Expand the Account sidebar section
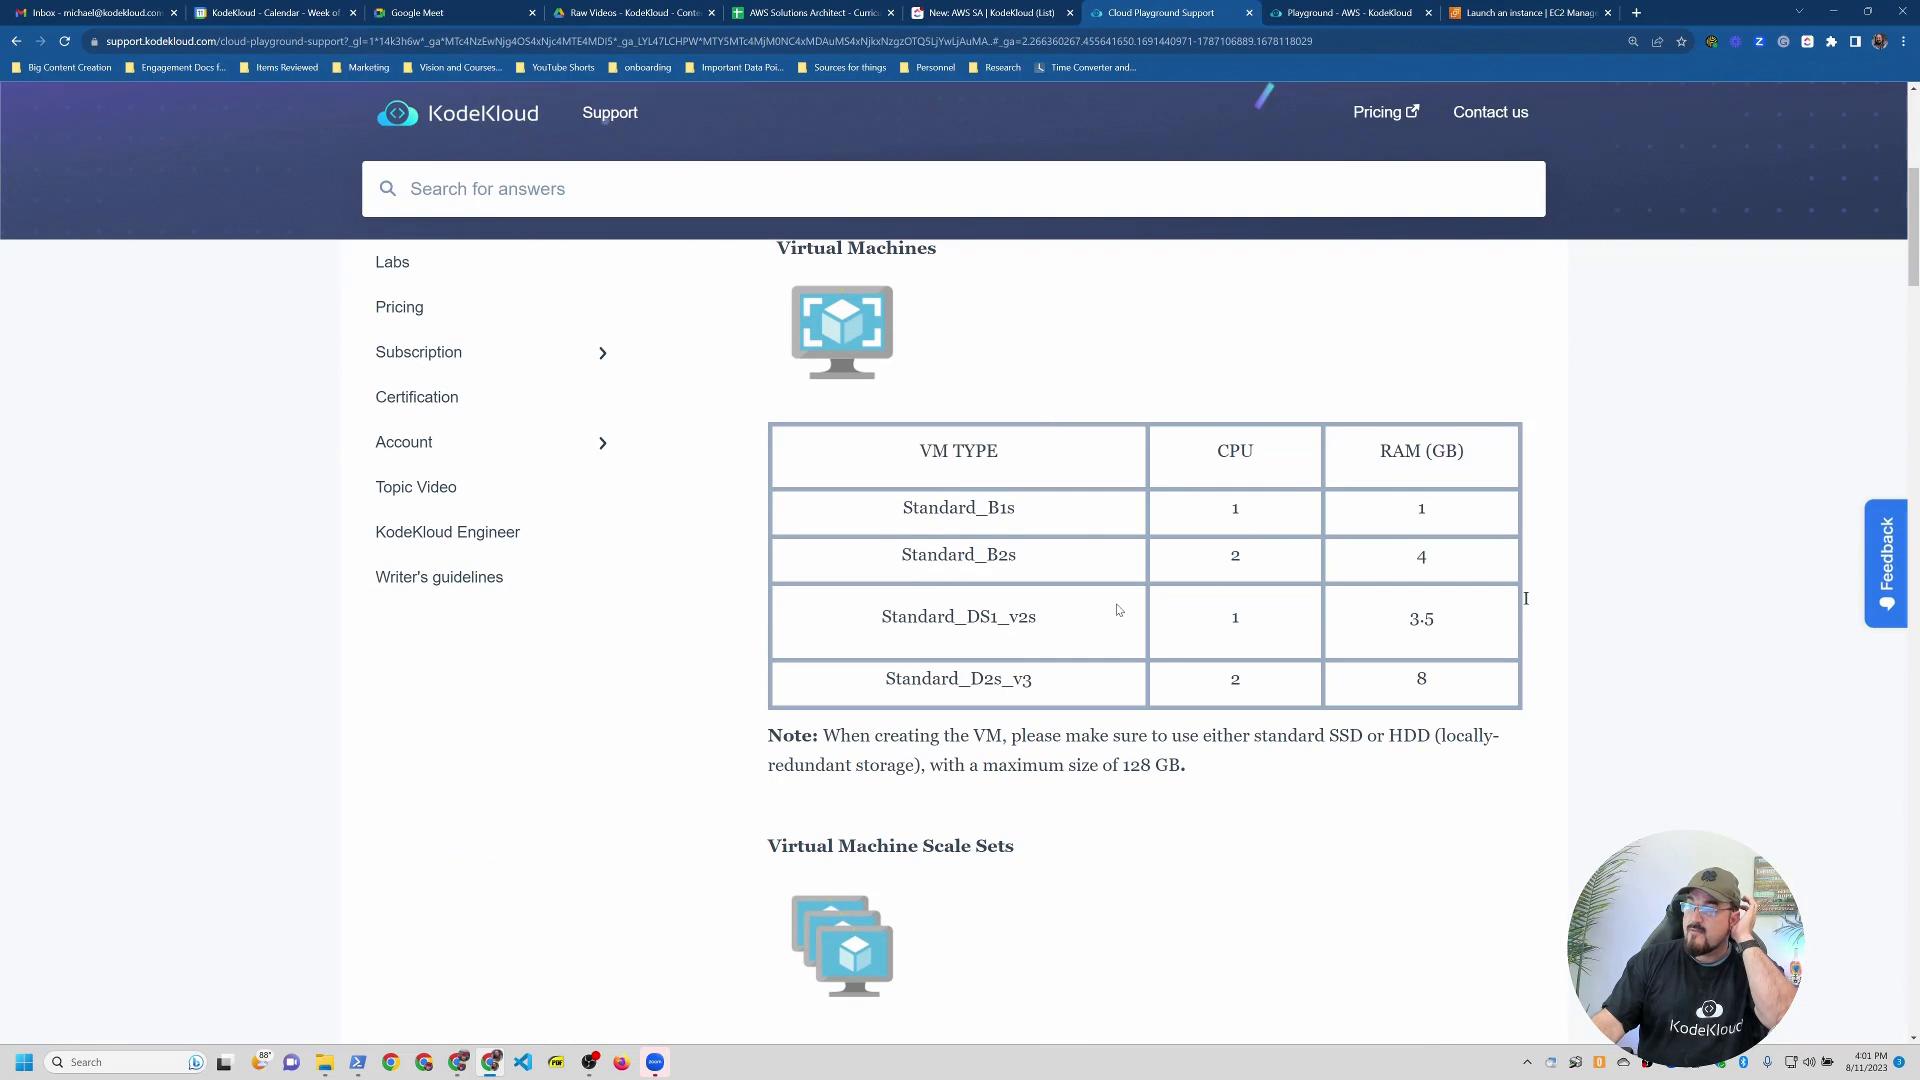This screenshot has width=1920, height=1080. click(x=602, y=443)
